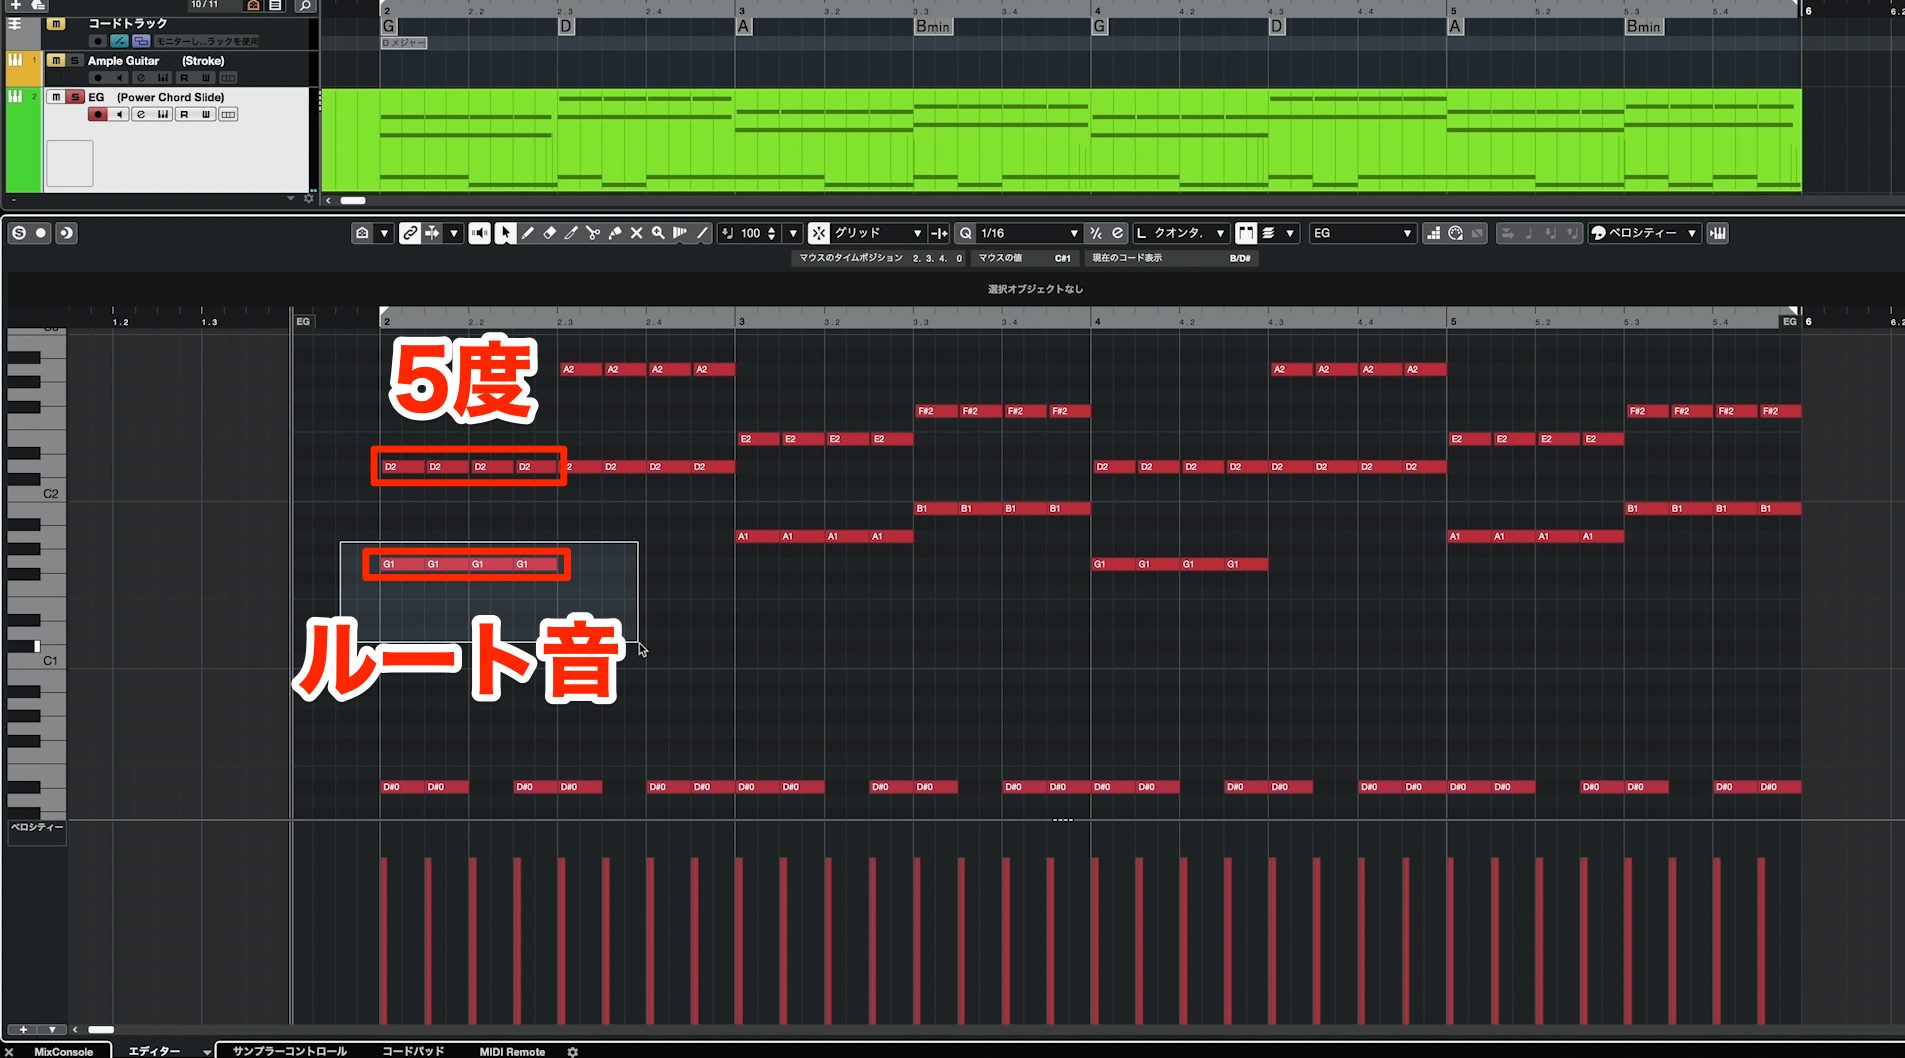Apply Quantize Q icon
This screenshot has height=1058, width=1905.
tap(966, 233)
